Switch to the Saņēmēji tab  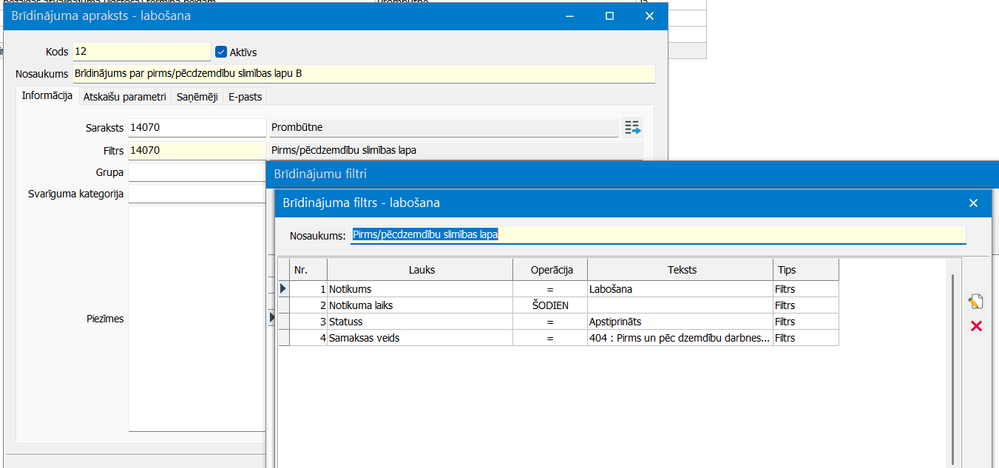[198, 97]
